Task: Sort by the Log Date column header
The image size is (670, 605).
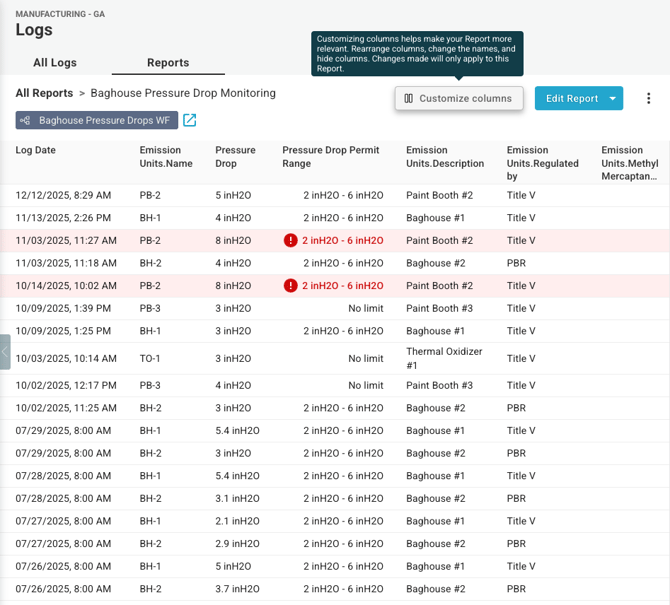Action: (36, 150)
